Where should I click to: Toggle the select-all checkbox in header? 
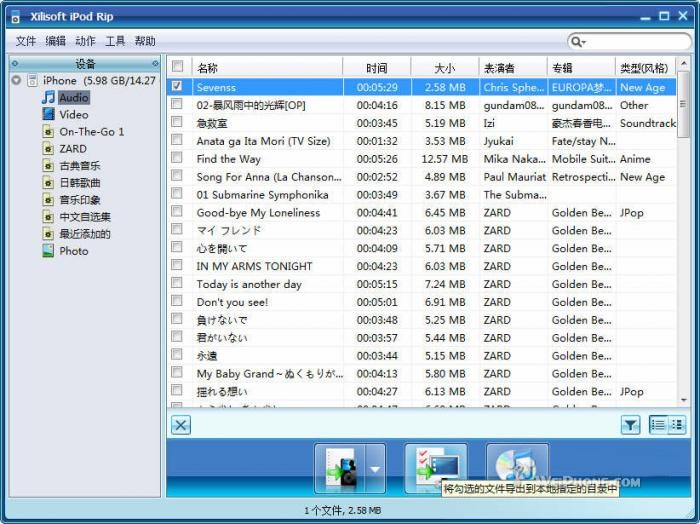[177, 67]
